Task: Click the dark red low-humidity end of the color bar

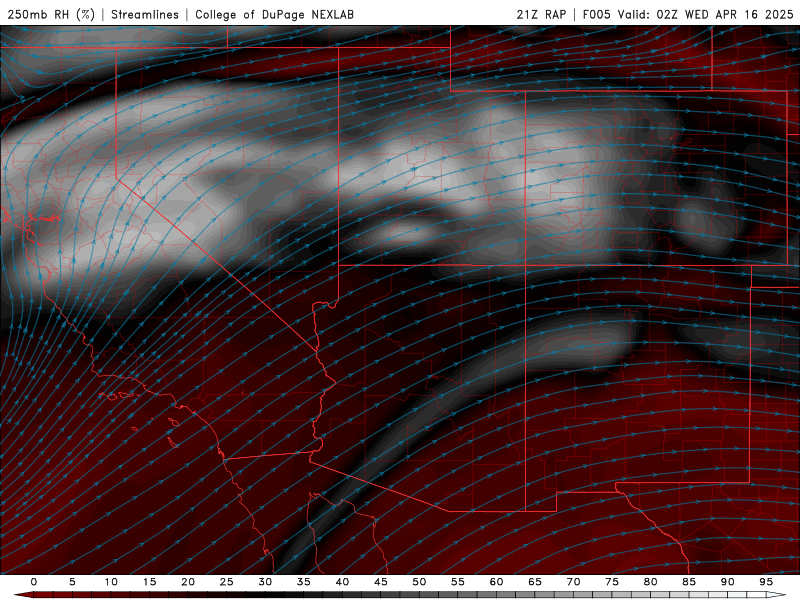Action: click(24, 595)
